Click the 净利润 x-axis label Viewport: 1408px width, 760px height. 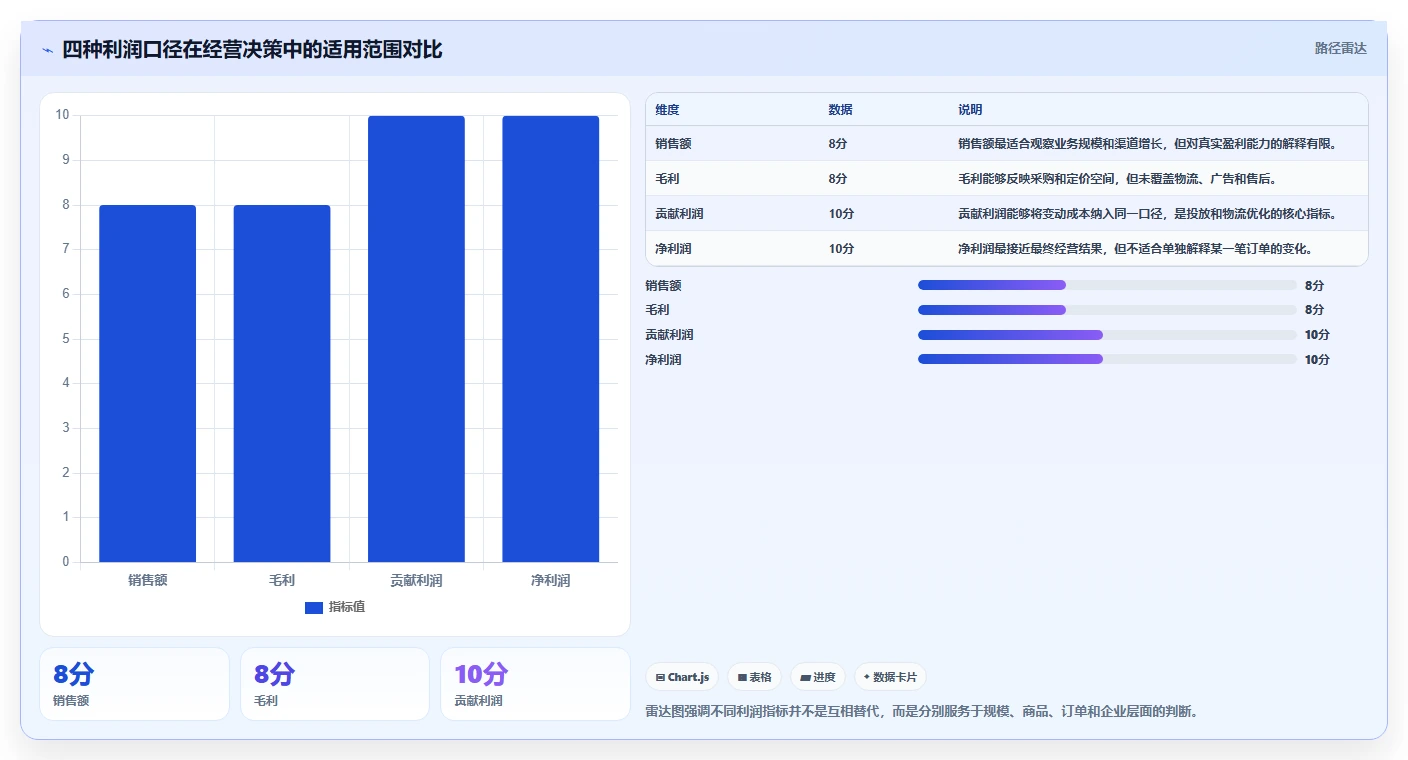pyautogui.click(x=551, y=580)
